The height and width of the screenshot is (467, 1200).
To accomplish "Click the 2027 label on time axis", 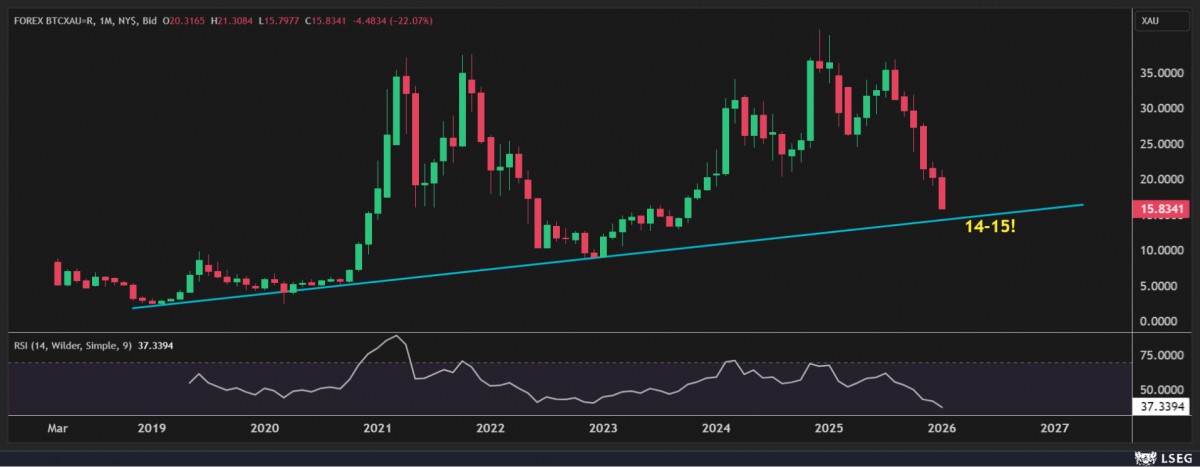I will click(1054, 428).
